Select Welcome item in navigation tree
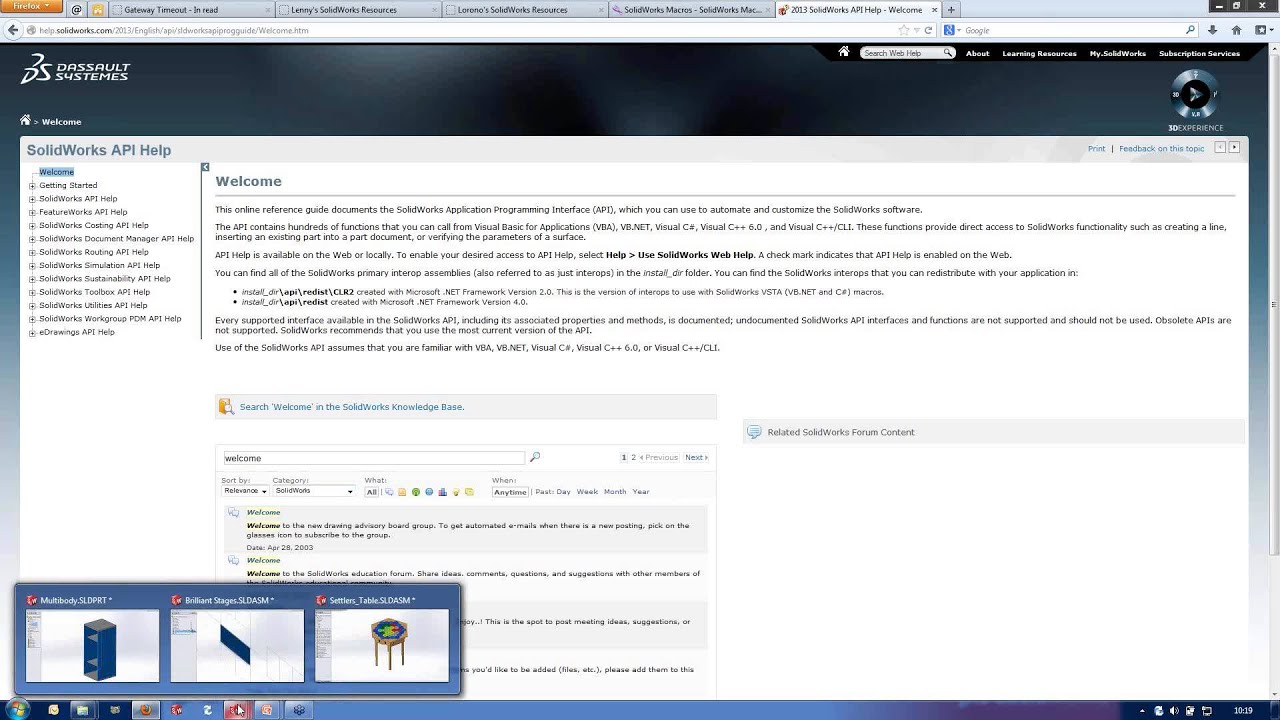The image size is (1280, 720). point(57,172)
